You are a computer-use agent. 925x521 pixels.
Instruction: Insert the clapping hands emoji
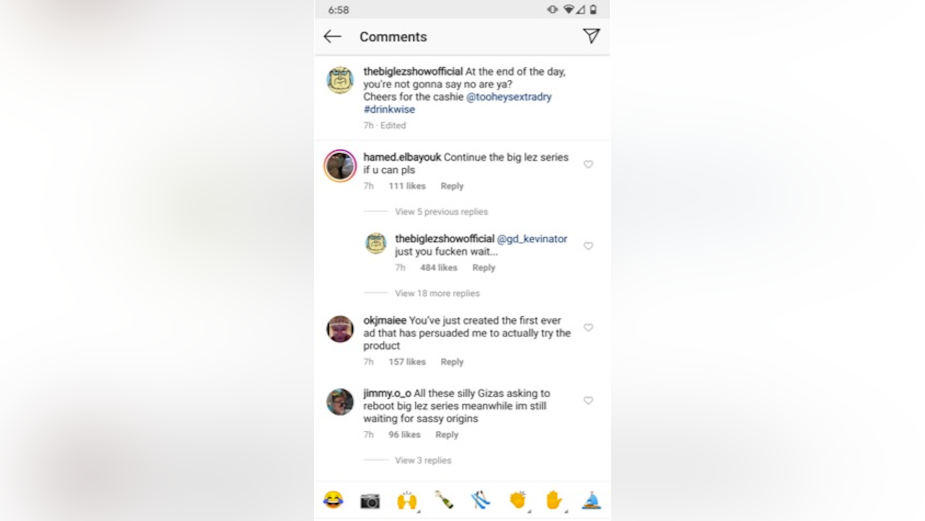(518, 500)
